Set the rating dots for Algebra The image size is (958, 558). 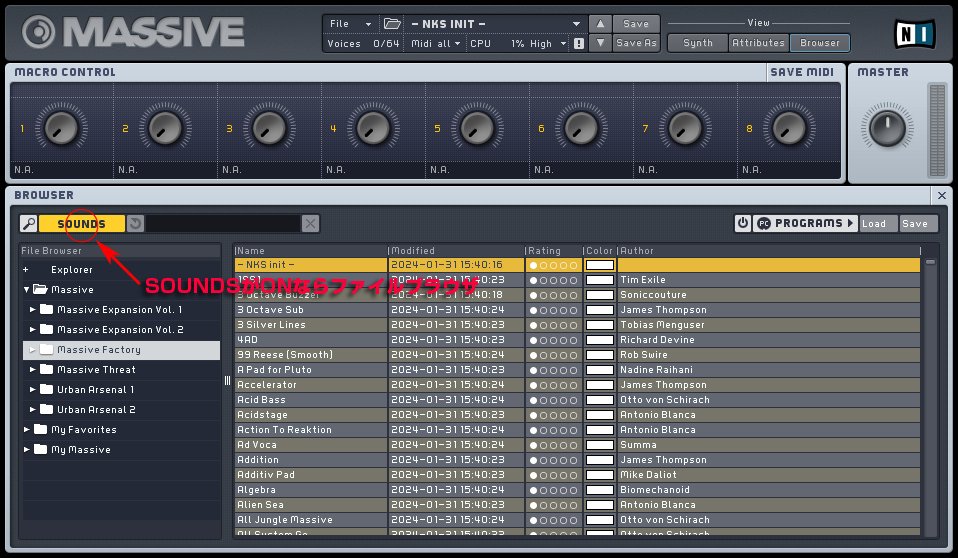pos(554,490)
